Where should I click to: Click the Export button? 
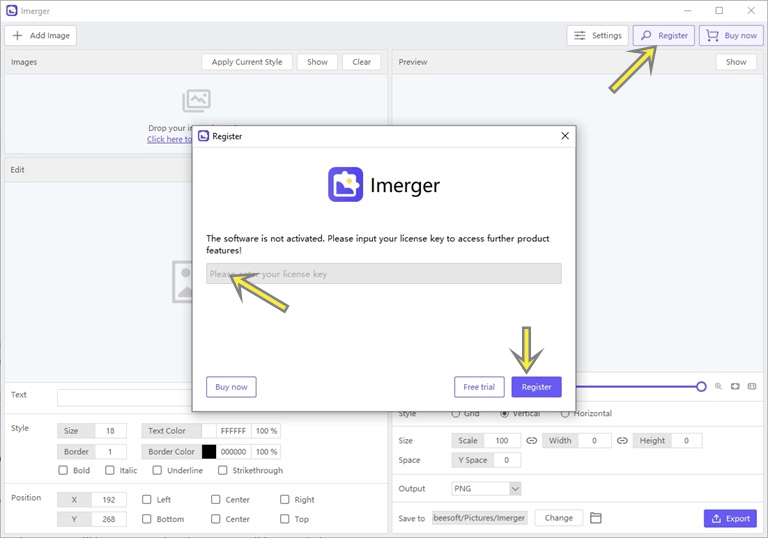pyautogui.click(x=730, y=518)
